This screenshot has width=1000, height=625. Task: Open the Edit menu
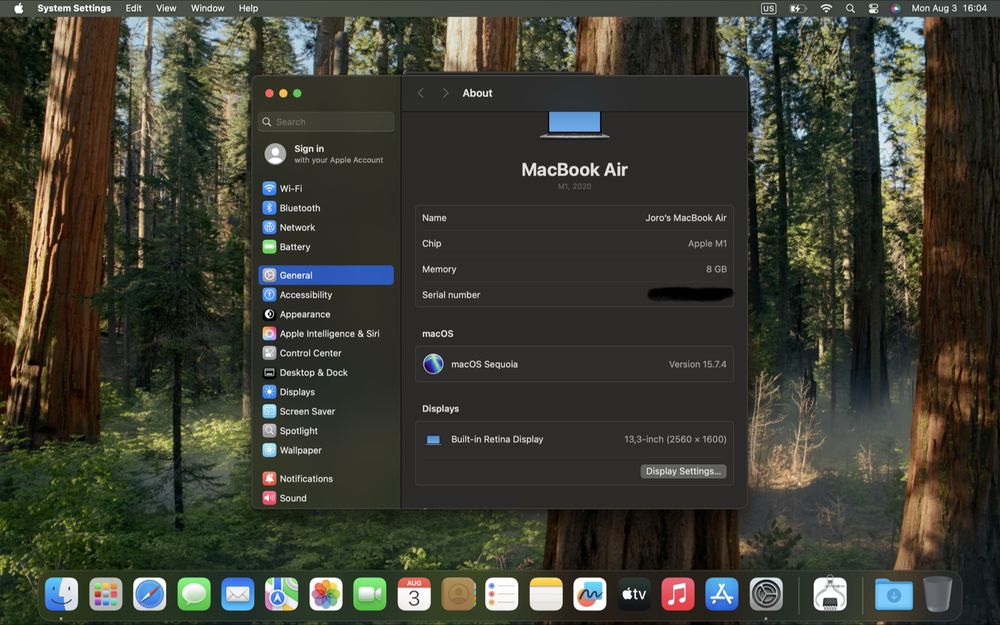click(133, 8)
